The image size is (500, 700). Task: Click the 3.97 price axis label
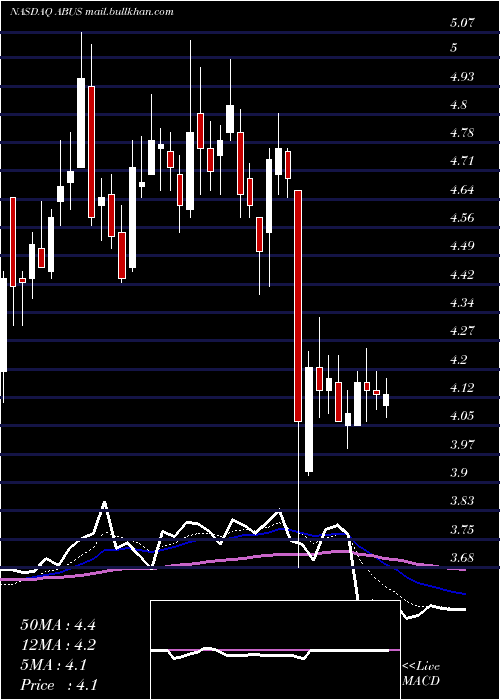[x=462, y=445]
